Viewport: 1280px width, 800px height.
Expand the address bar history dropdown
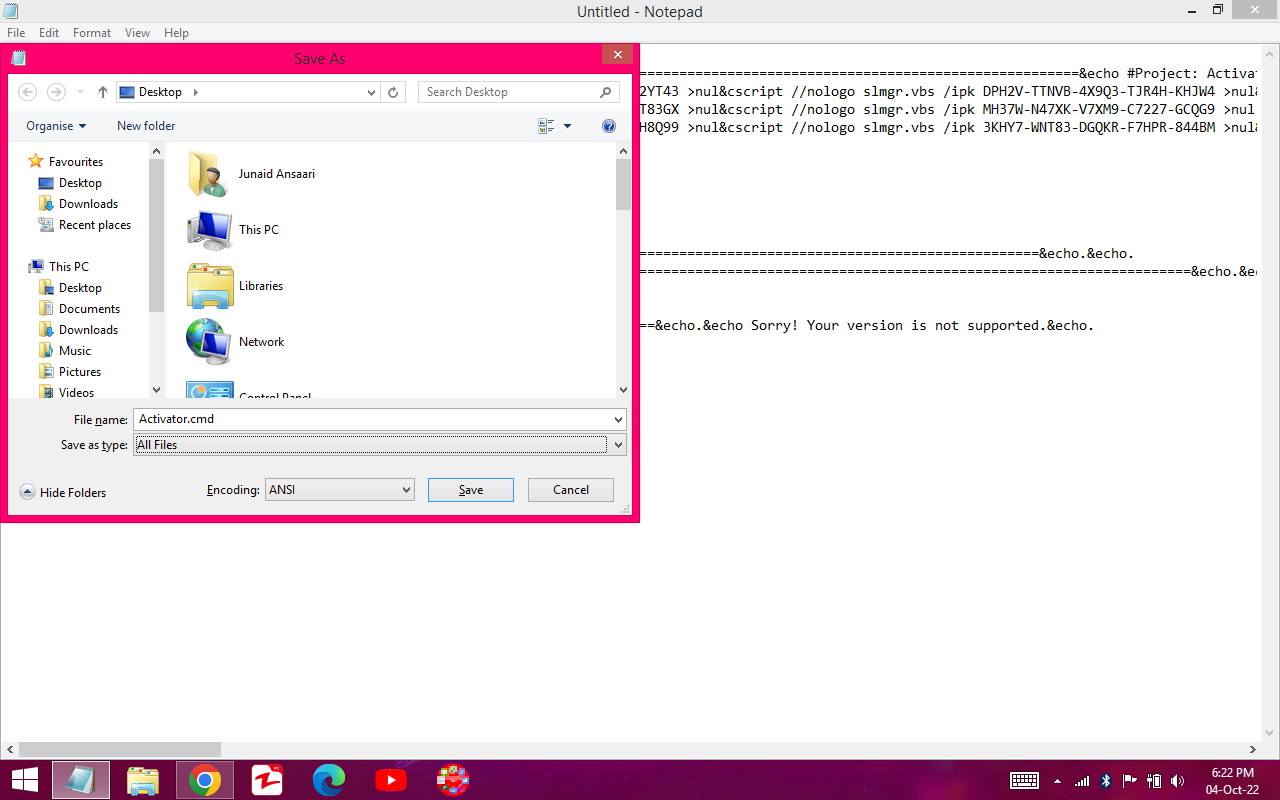pyautogui.click(x=371, y=92)
